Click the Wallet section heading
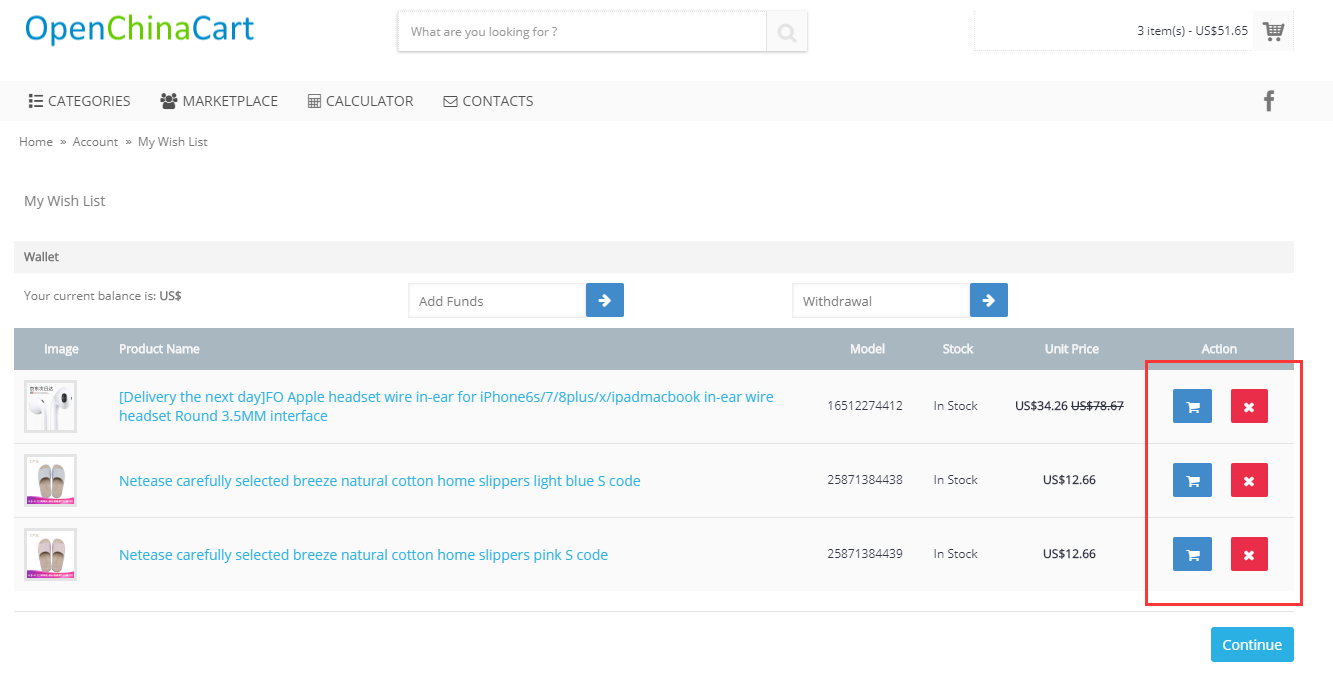The height and width of the screenshot is (684, 1333). 42,257
